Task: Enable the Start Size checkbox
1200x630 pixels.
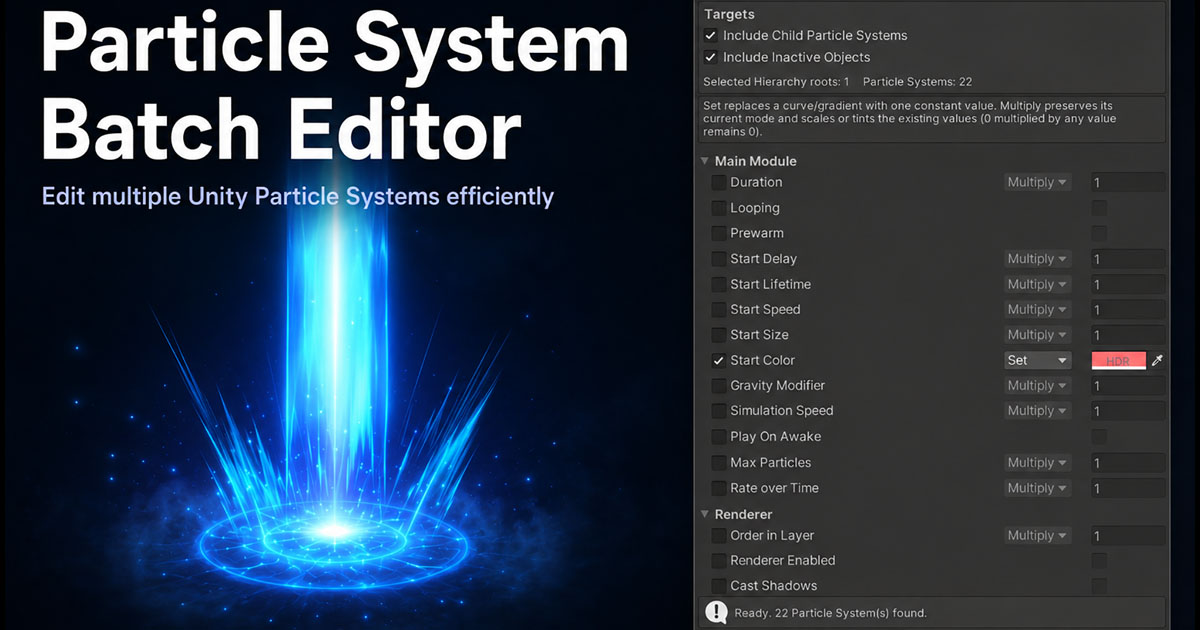Action: pos(719,335)
